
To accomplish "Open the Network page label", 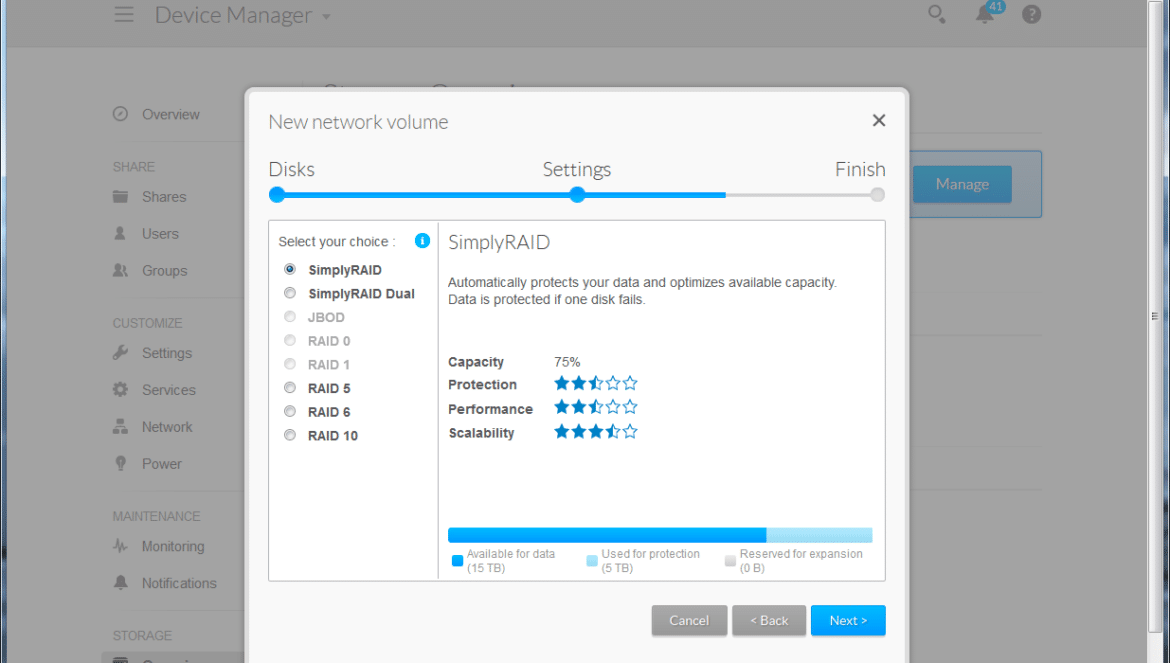I will point(167,427).
